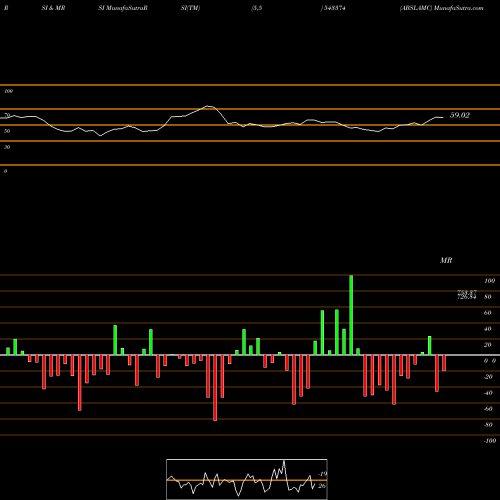500x500 pixels.
Task: Click the MR axis label 100
Action: pos(489,281)
